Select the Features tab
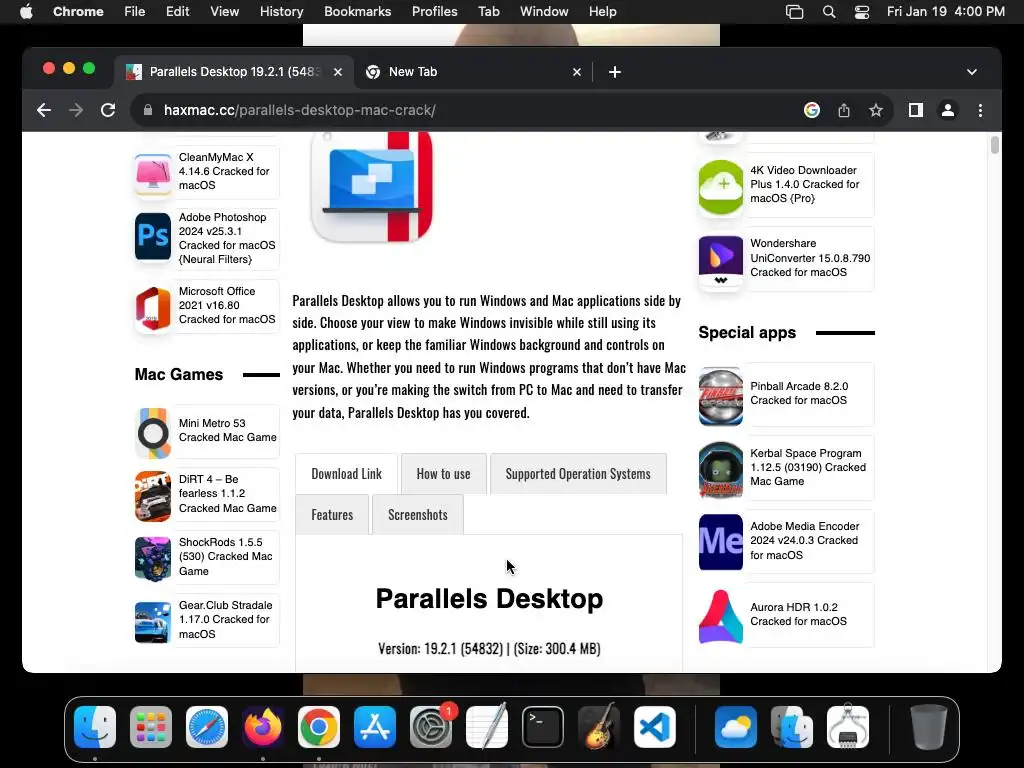Image resolution: width=1024 pixels, height=768 pixels. [332, 515]
